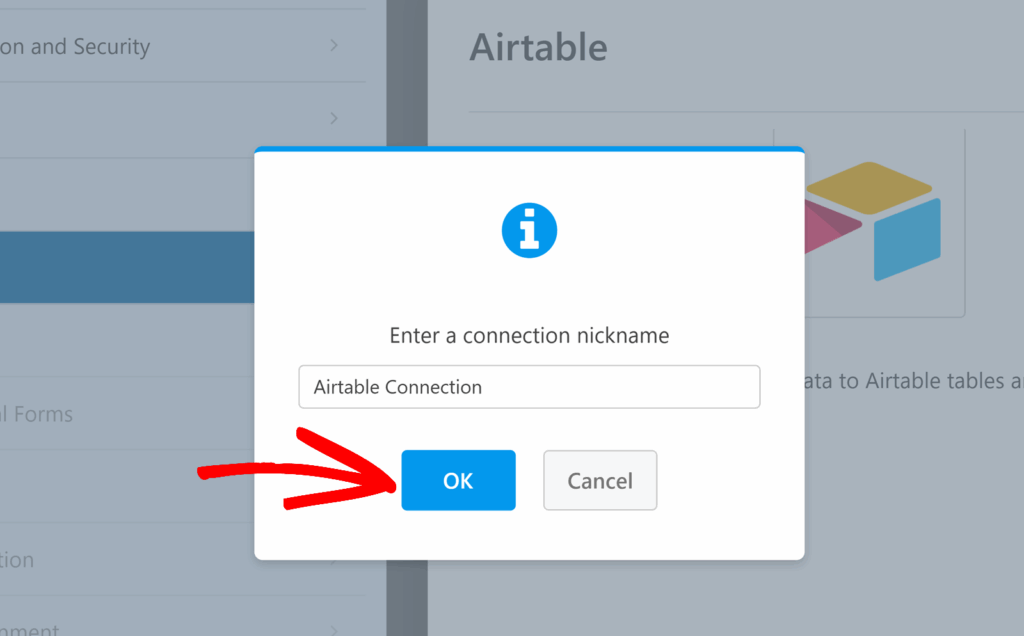Focus the Airtable Connection nickname field
Viewport: 1024px width, 636px height.
click(529, 387)
